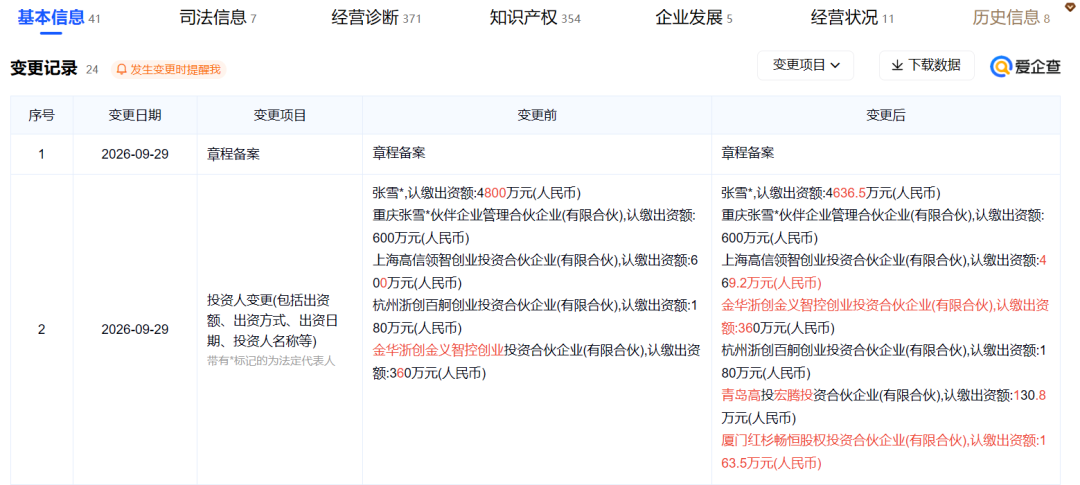
Task: Click the 投资人变更 change item text
Action: 273,320
